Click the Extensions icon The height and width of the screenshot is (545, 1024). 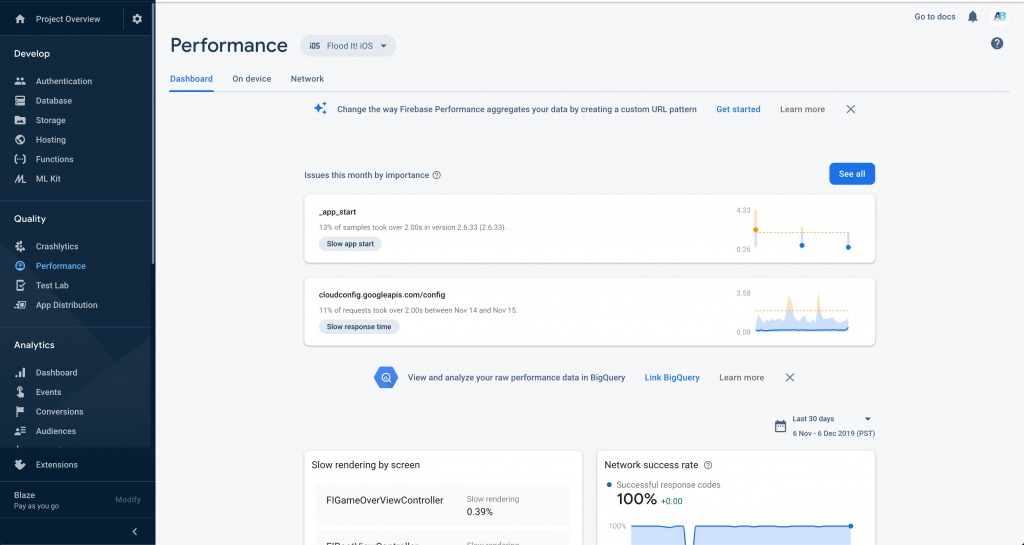[x=20, y=465]
